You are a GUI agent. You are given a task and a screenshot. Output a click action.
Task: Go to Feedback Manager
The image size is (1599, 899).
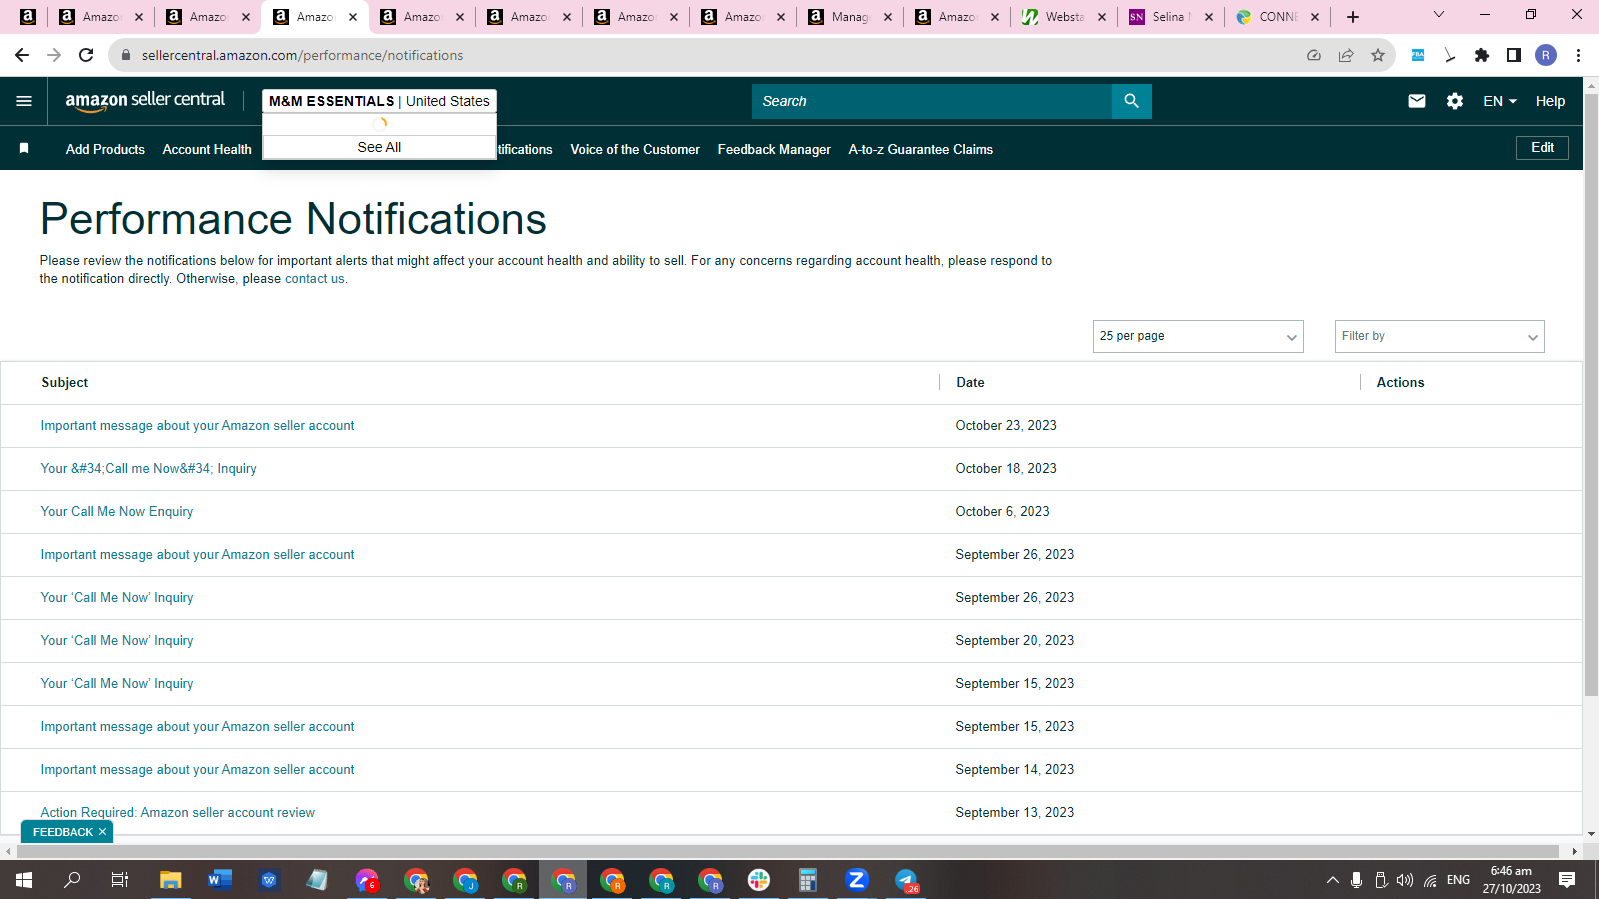pos(774,149)
